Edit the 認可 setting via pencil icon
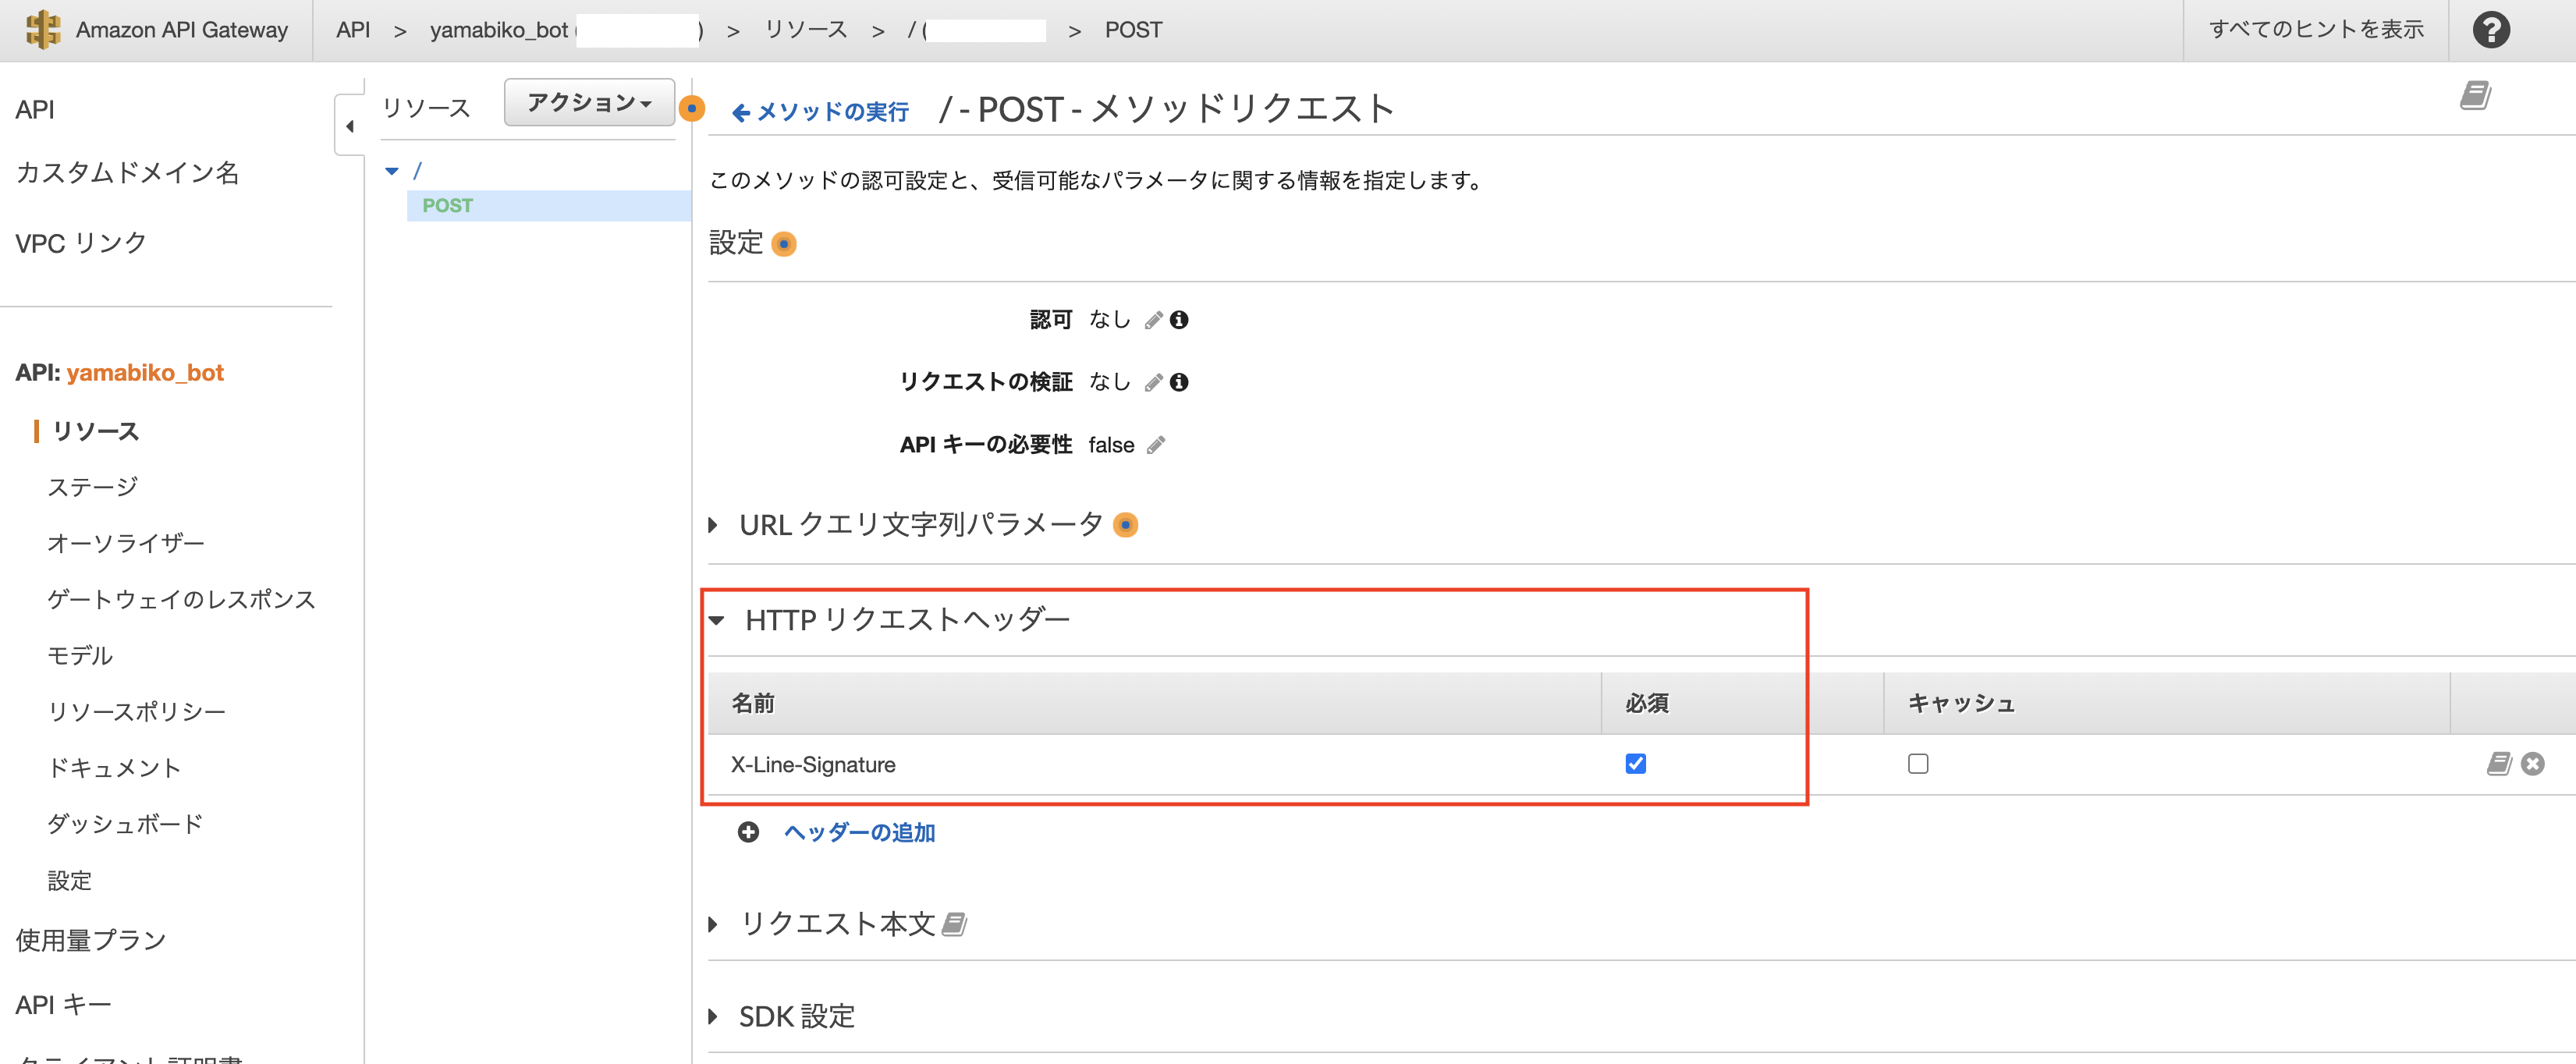 (1153, 320)
